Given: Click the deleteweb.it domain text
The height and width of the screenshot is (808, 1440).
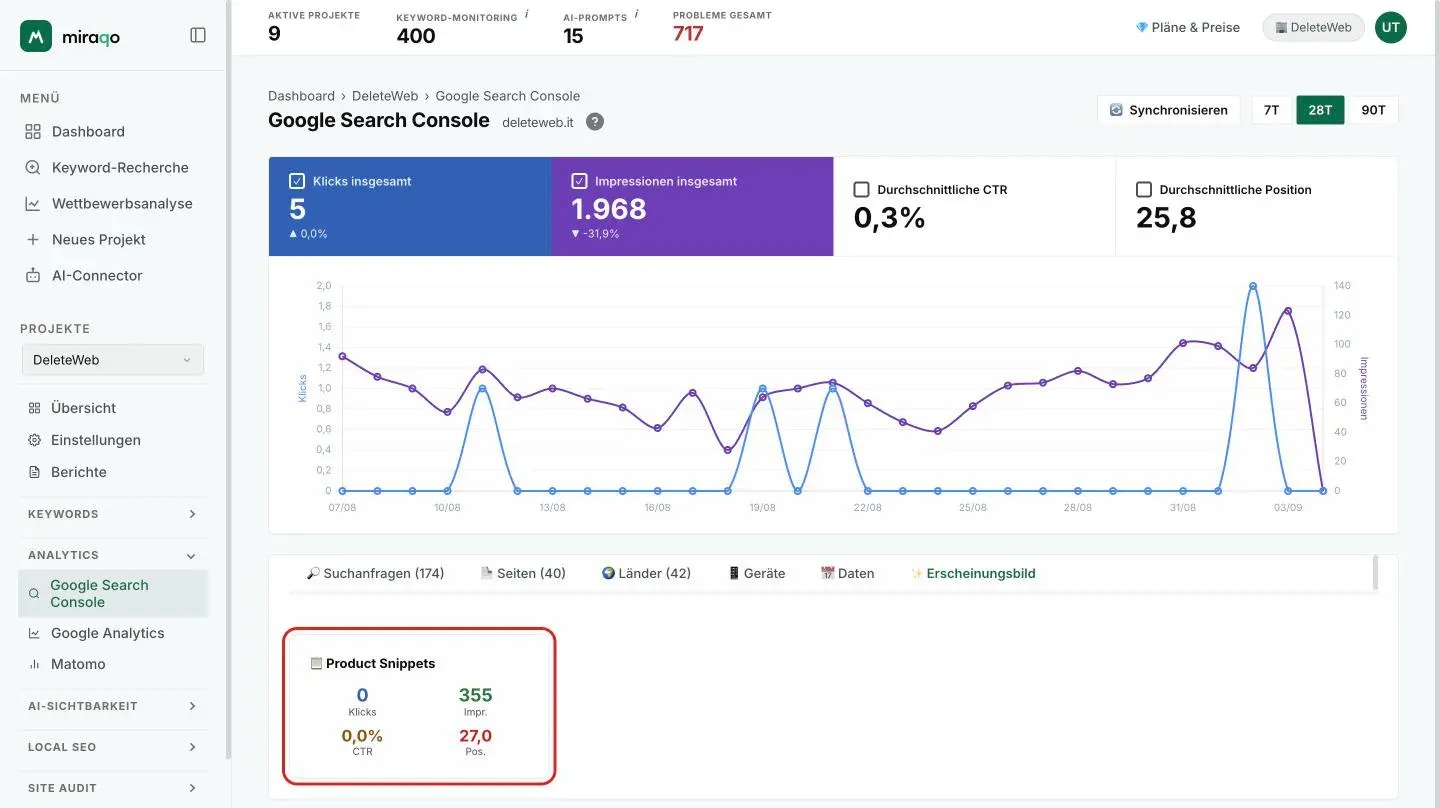Looking at the screenshot, I should pyautogui.click(x=537, y=122).
